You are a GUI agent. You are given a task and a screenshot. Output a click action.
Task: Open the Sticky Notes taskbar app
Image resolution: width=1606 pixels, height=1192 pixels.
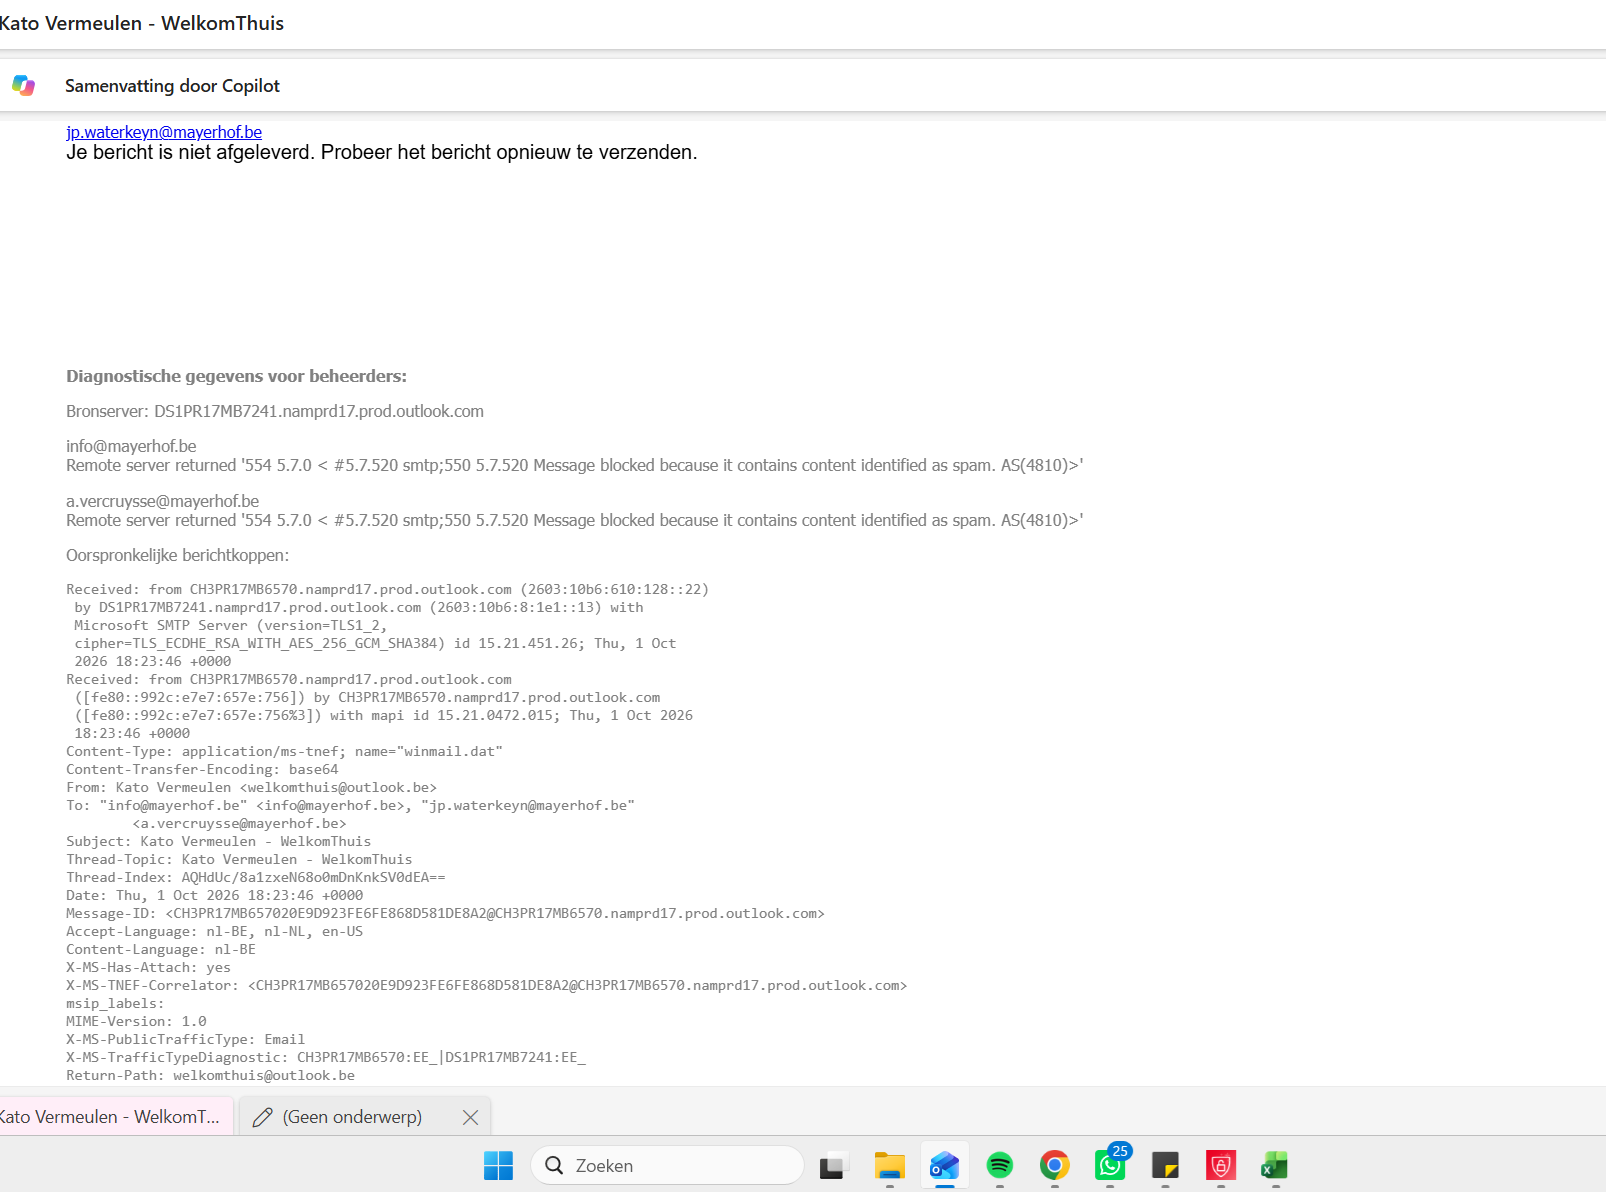click(x=1165, y=1165)
